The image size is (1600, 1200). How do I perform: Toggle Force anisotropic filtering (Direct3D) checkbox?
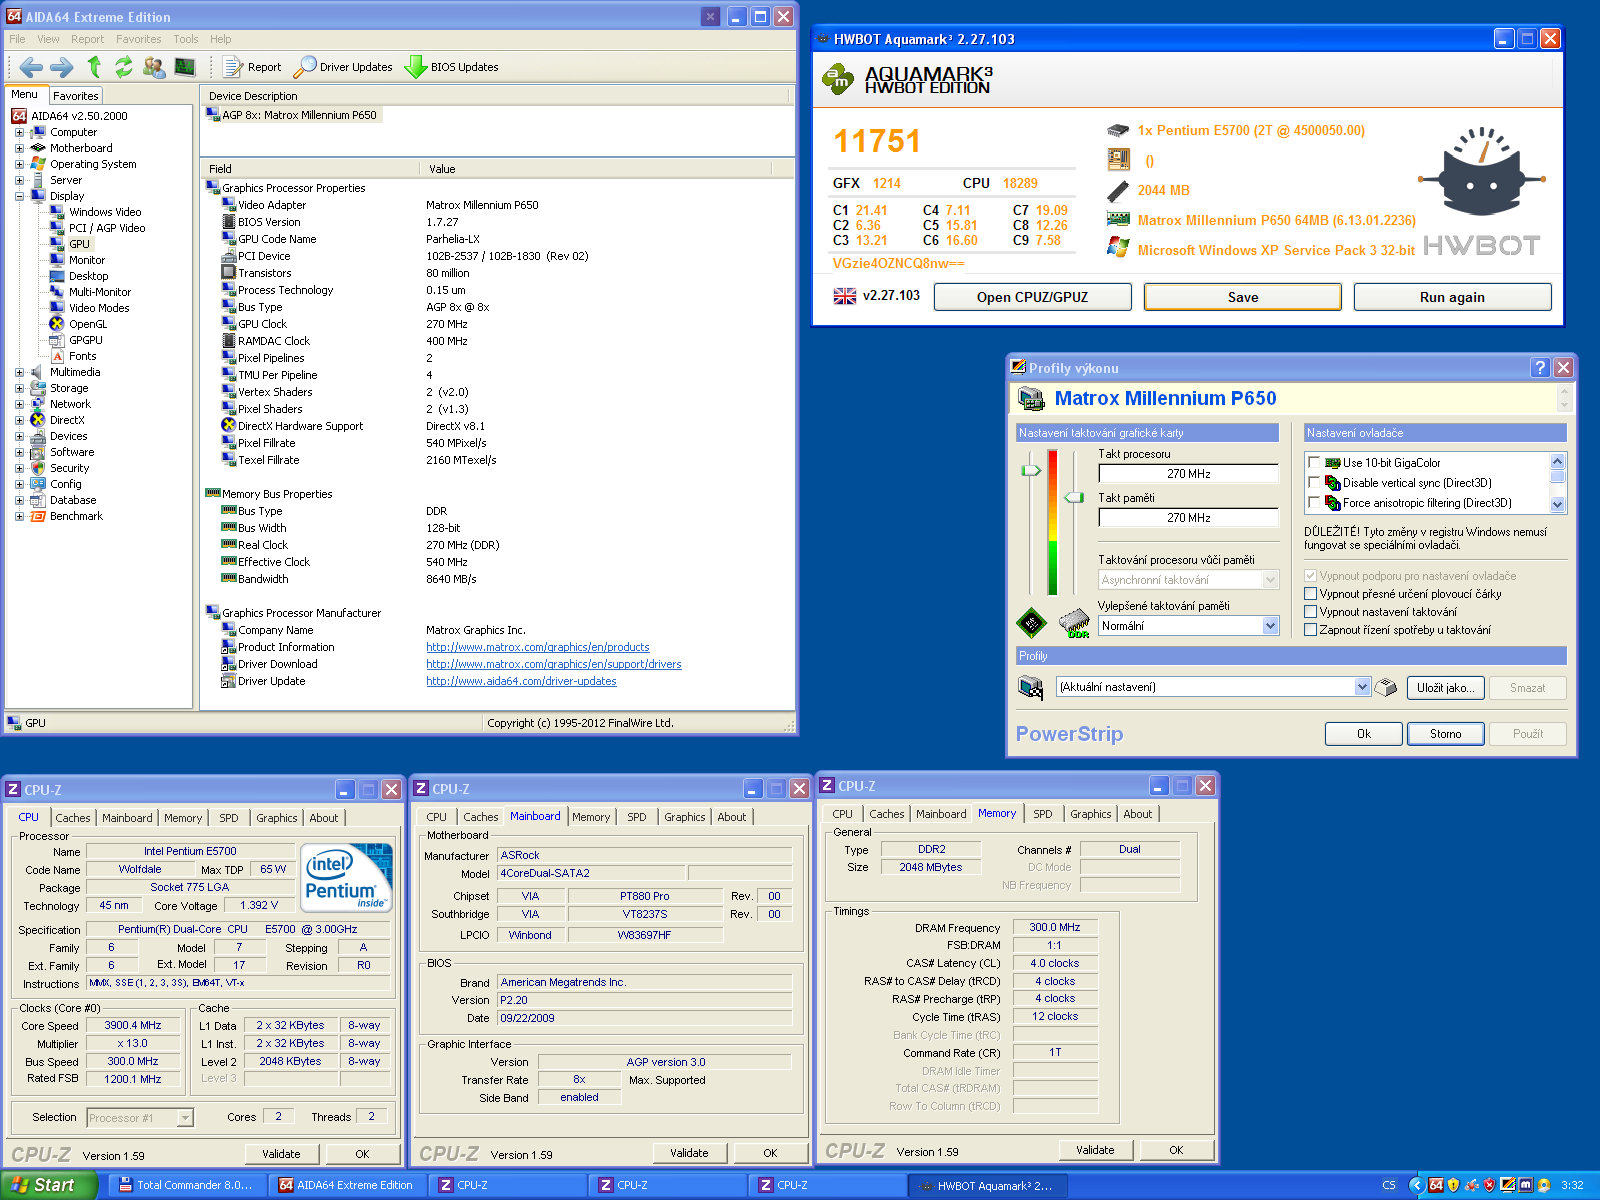coord(1314,502)
